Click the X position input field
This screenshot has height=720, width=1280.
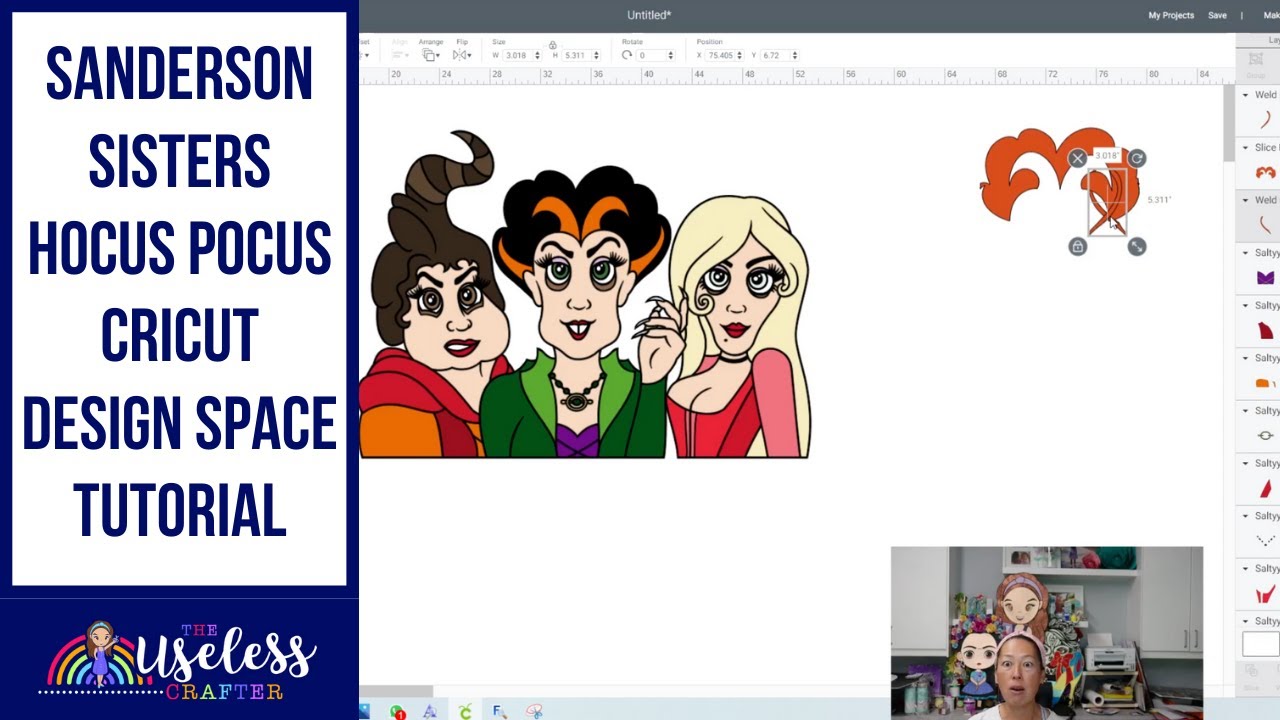pos(720,56)
